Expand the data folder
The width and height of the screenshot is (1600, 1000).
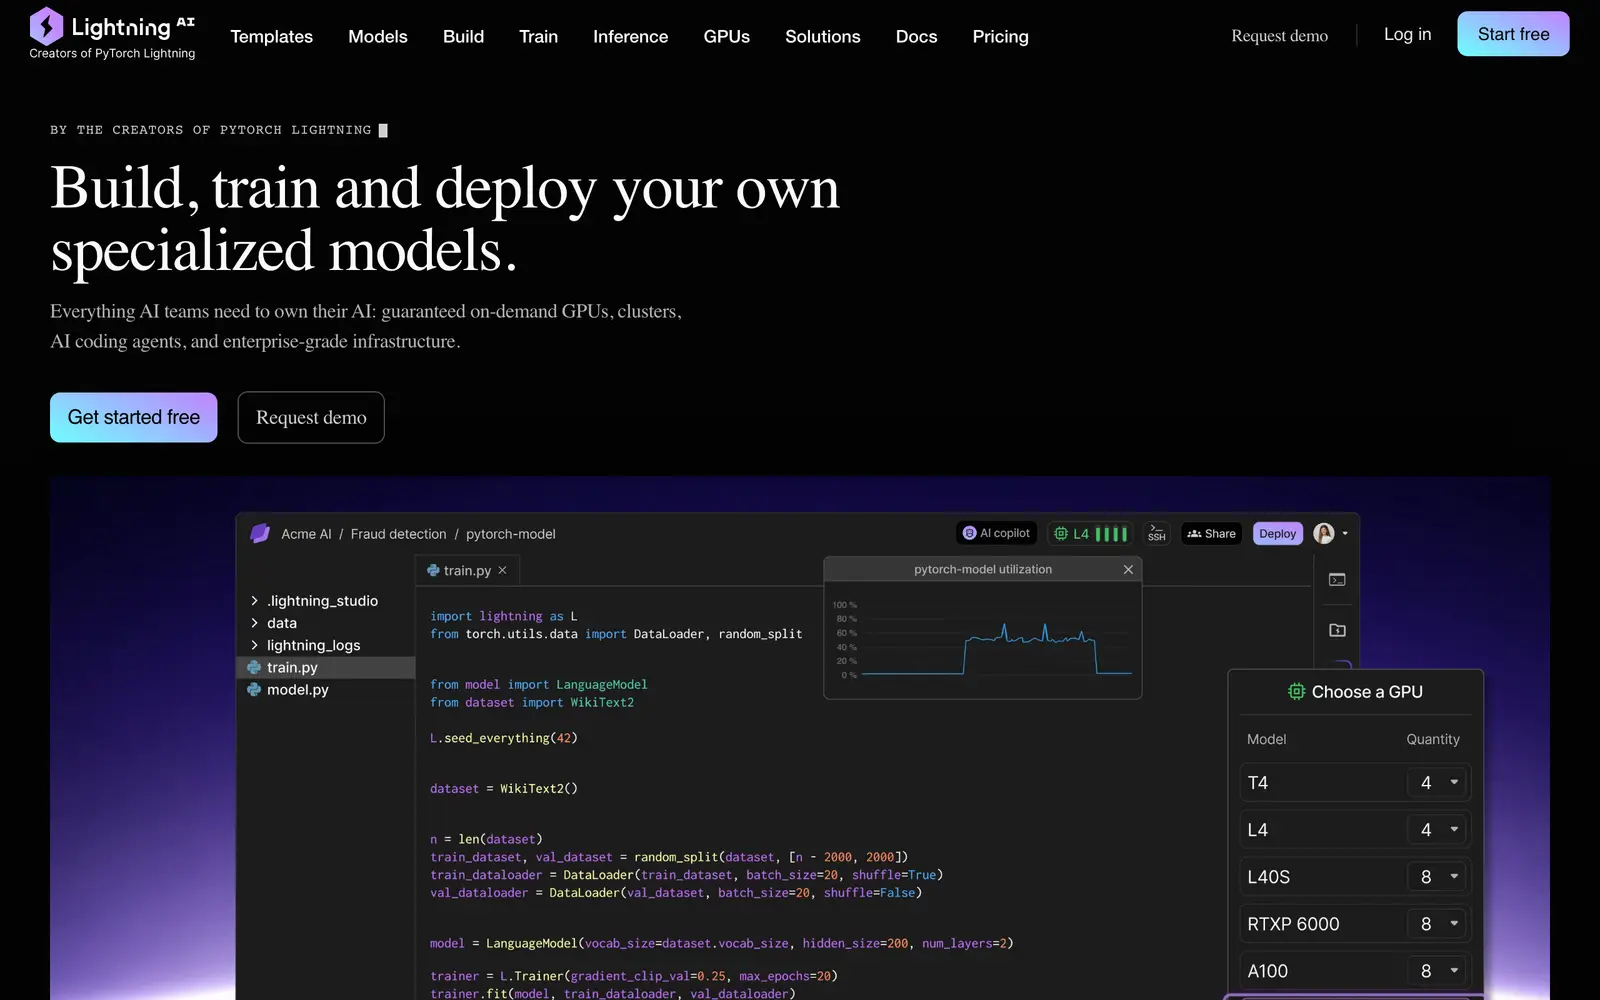pos(254,623)
